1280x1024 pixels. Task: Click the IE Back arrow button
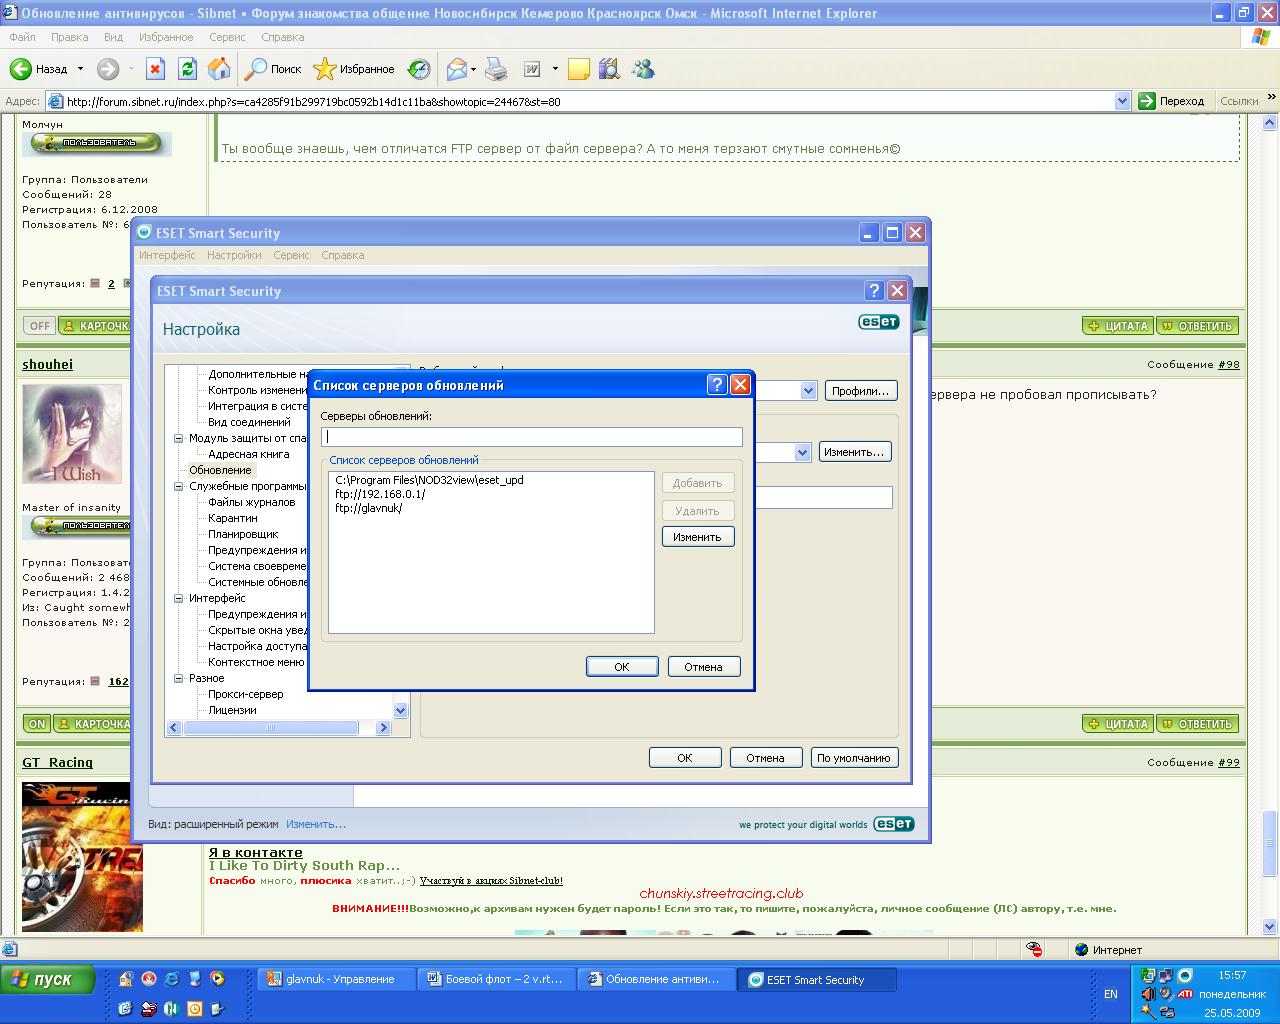(x=21, y=69)
